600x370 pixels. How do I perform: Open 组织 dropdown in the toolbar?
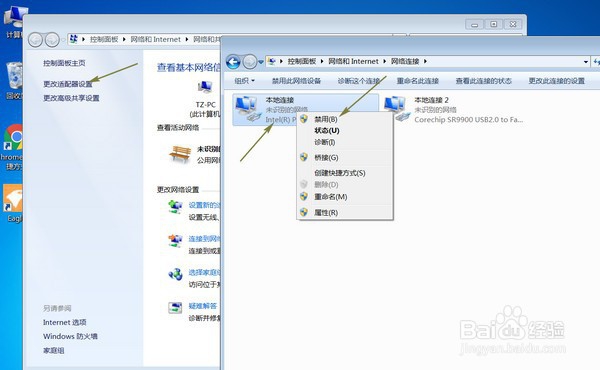[245, 81]
